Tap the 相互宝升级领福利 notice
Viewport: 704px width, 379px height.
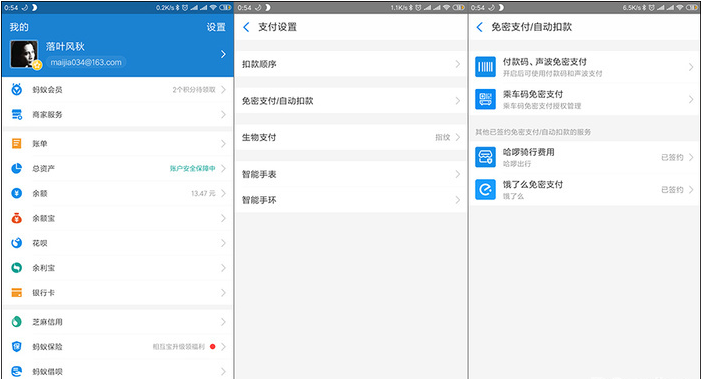tap(178, 347)
